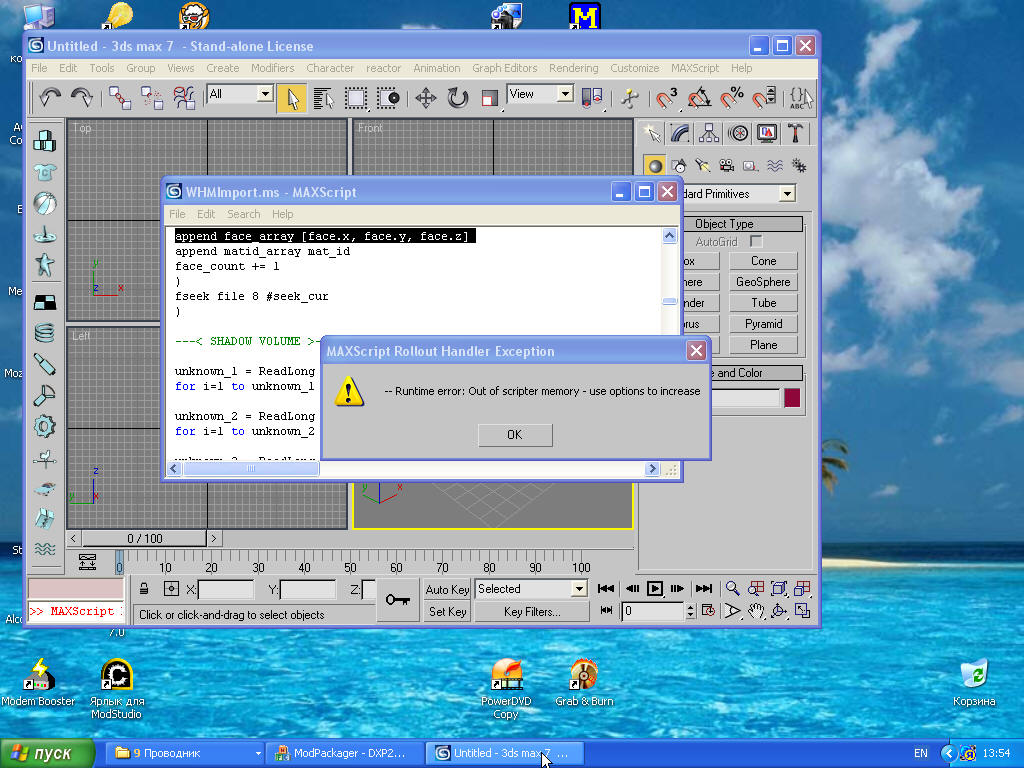Choose the Bind to Space Warp tool
Viewport: 1024px width, 768px height.
(184, 98)
